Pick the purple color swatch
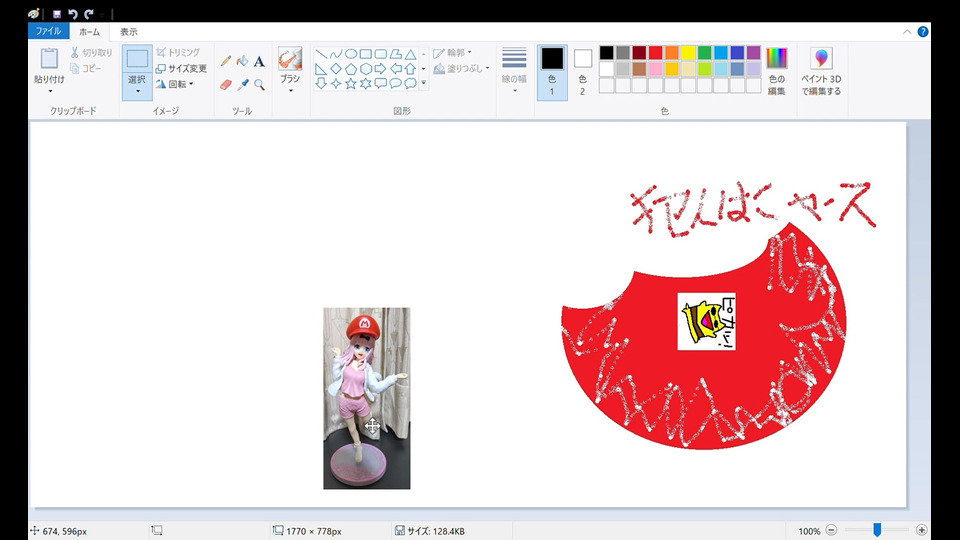This screenshot has width=960, height=540. [754, 53]
